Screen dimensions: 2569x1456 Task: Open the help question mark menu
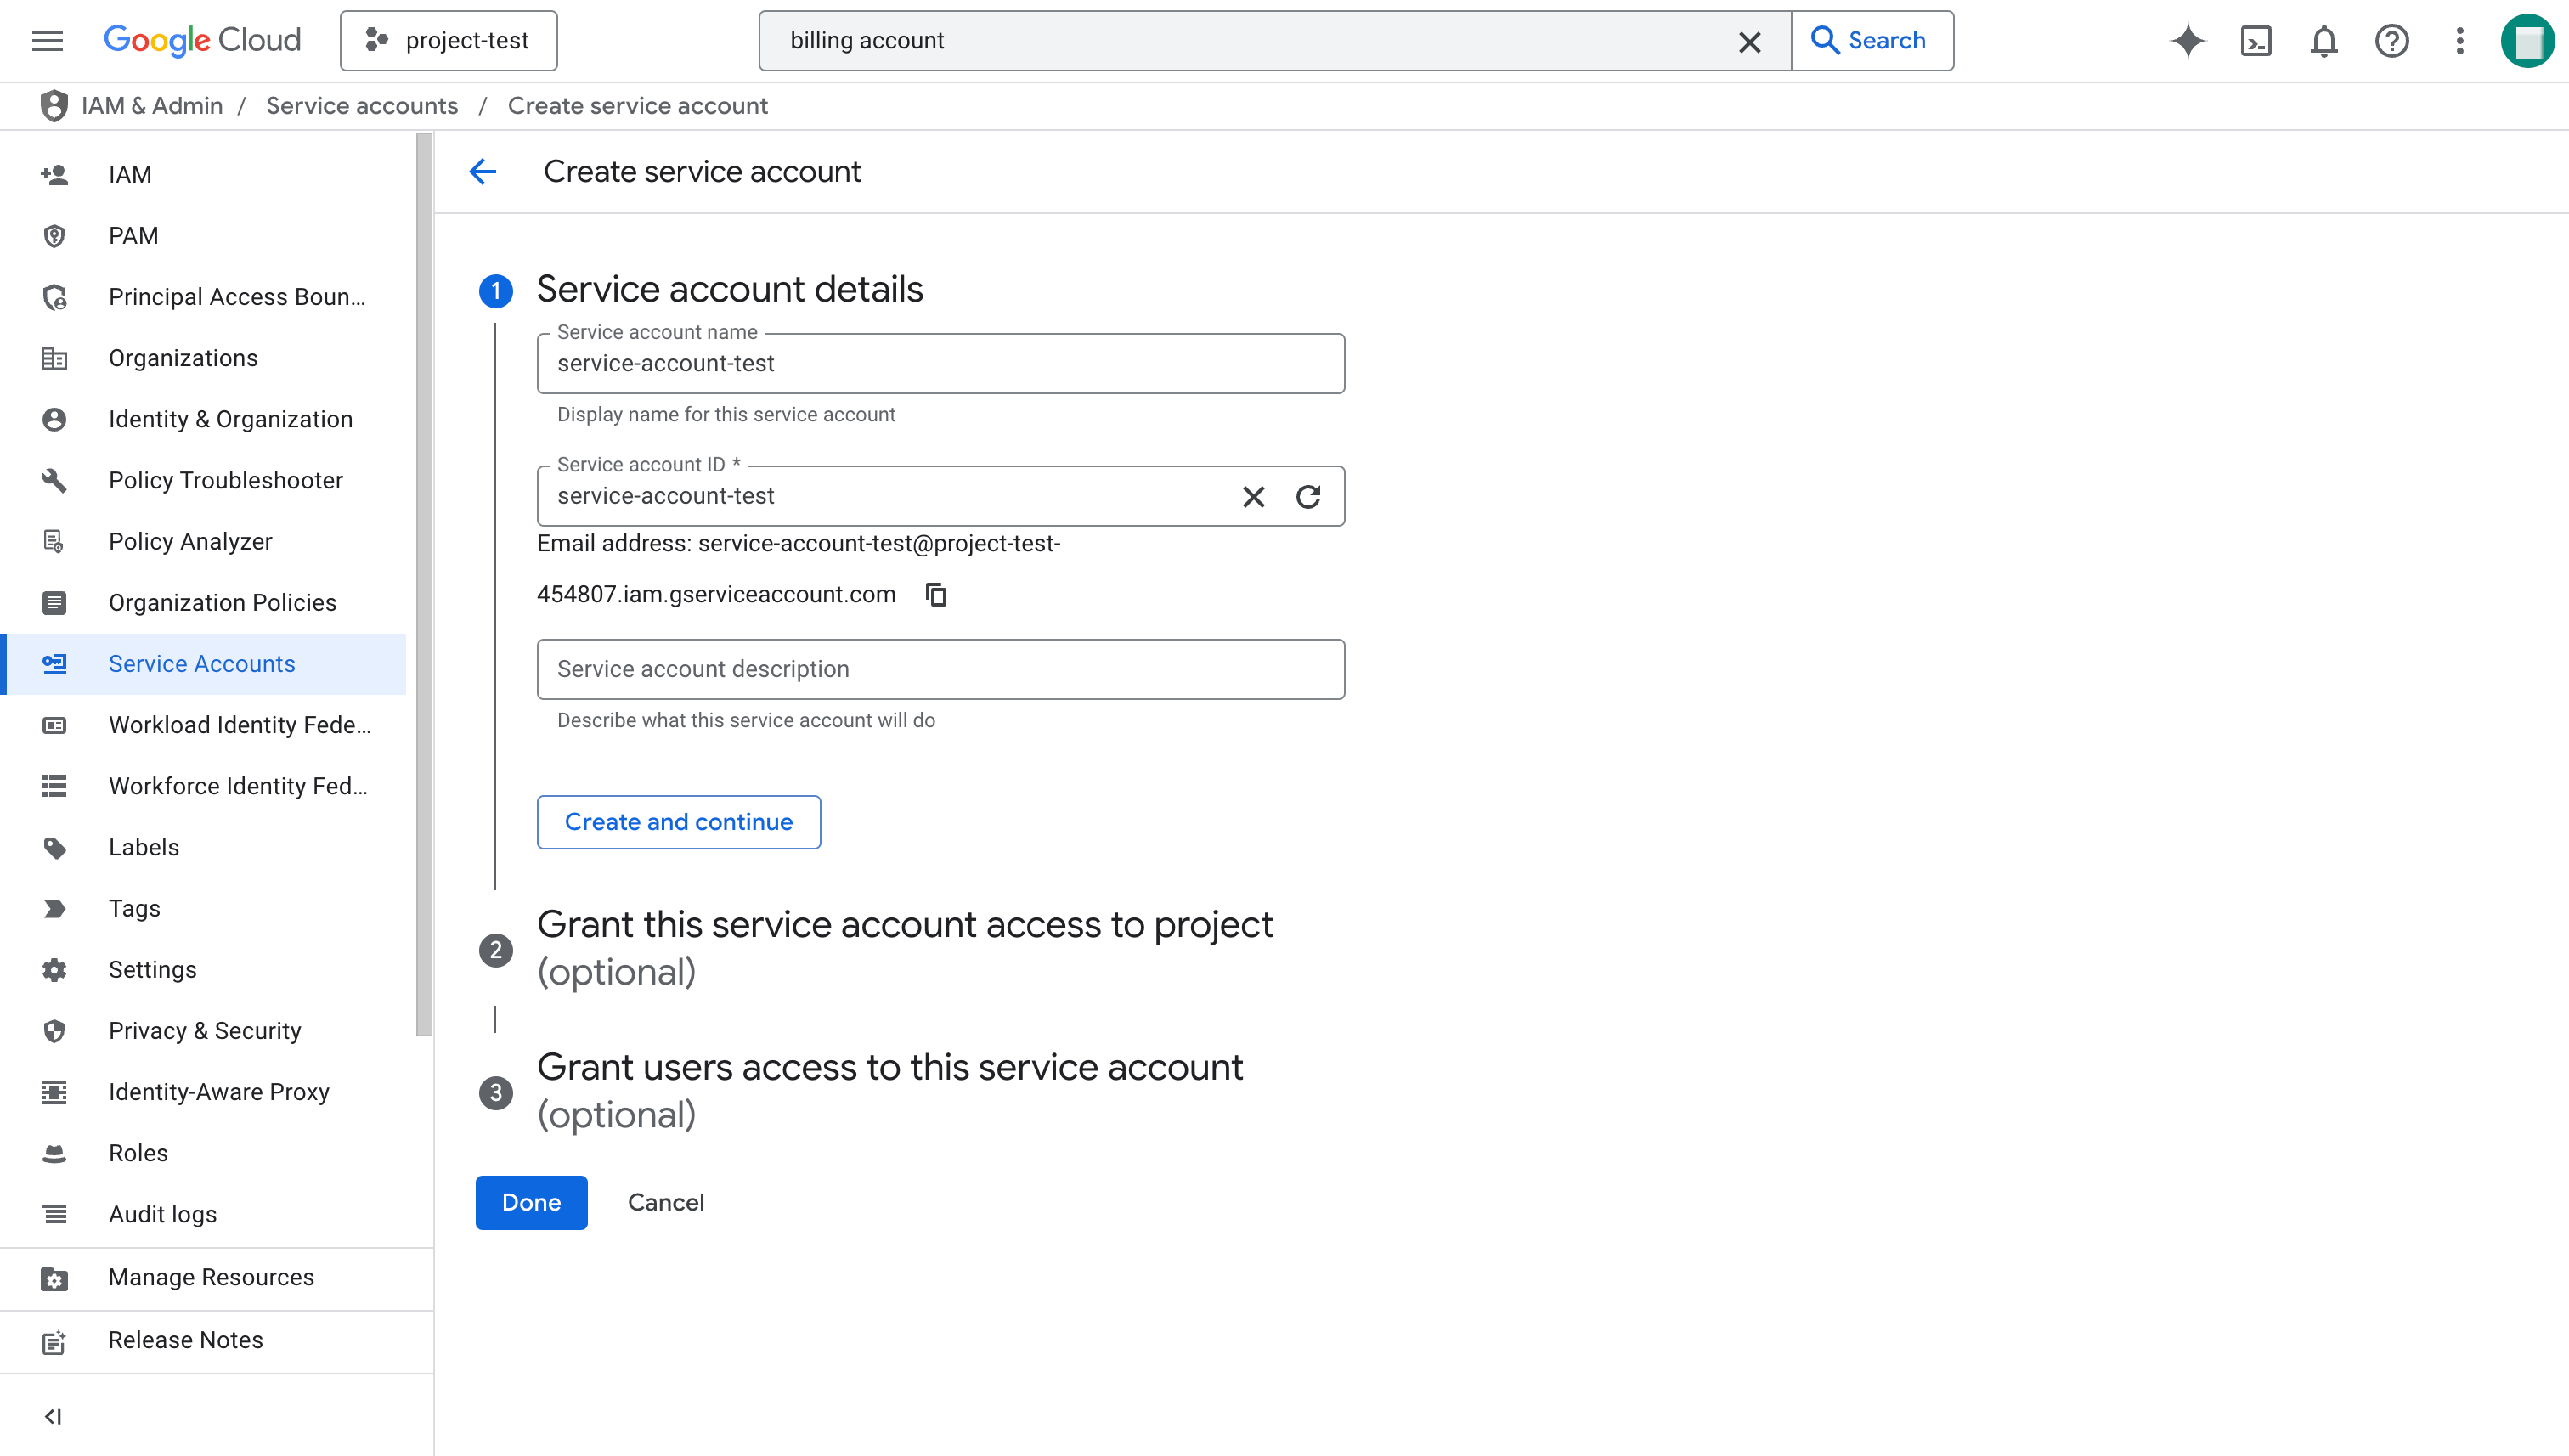pos(2392,41)
